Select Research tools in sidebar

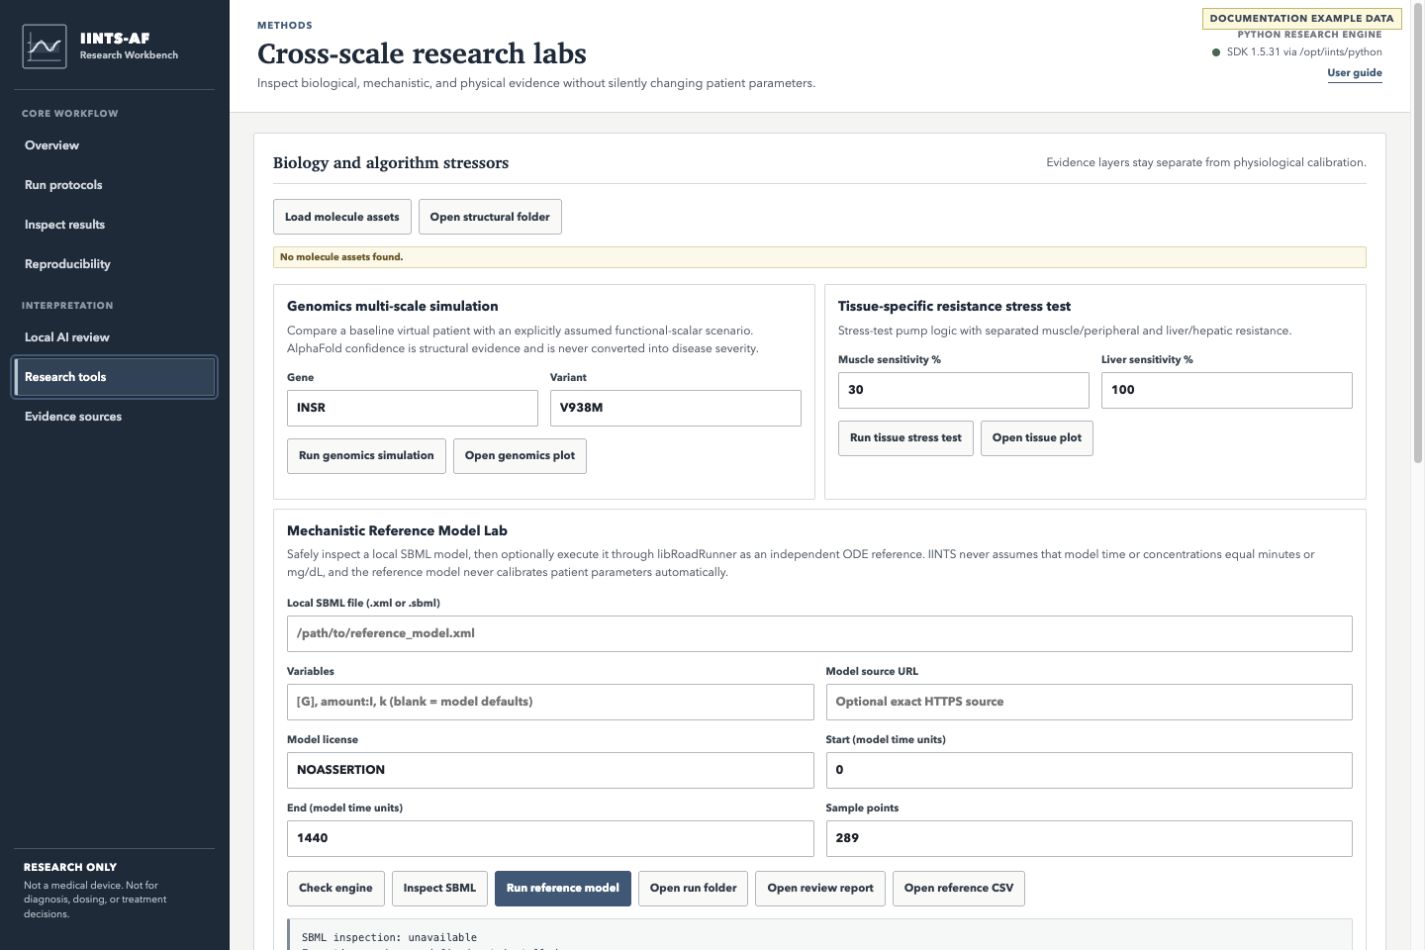pos(114,377)
